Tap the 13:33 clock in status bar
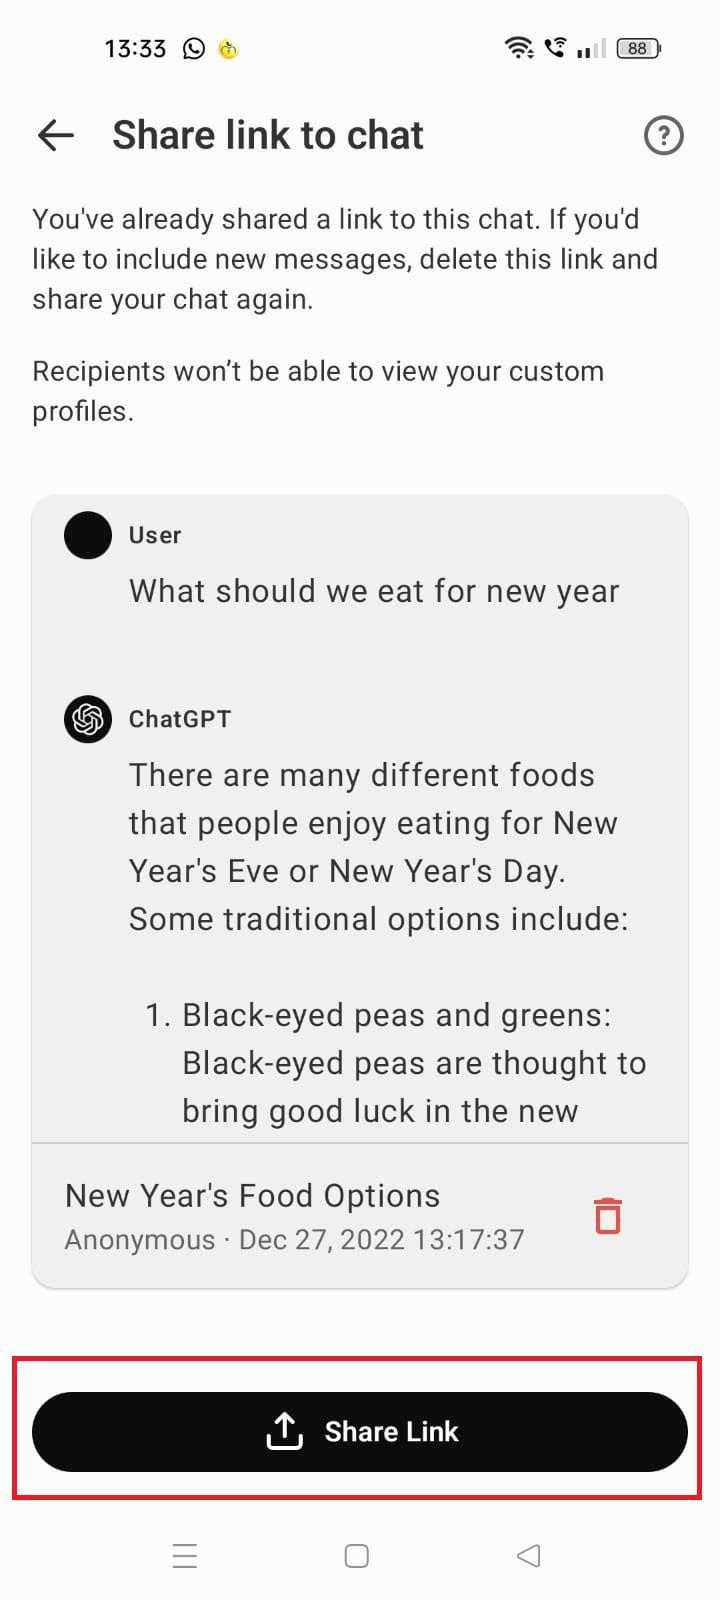The image size is (720, 1600). (135, 48)
